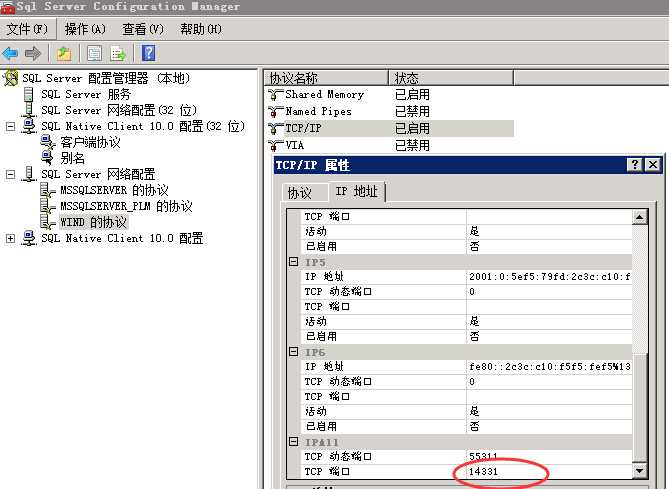Image resolution: width=669 pixels, height=489 pixels.
Task: Sort by the 协议名称 column header
Action: coord(326,78)
